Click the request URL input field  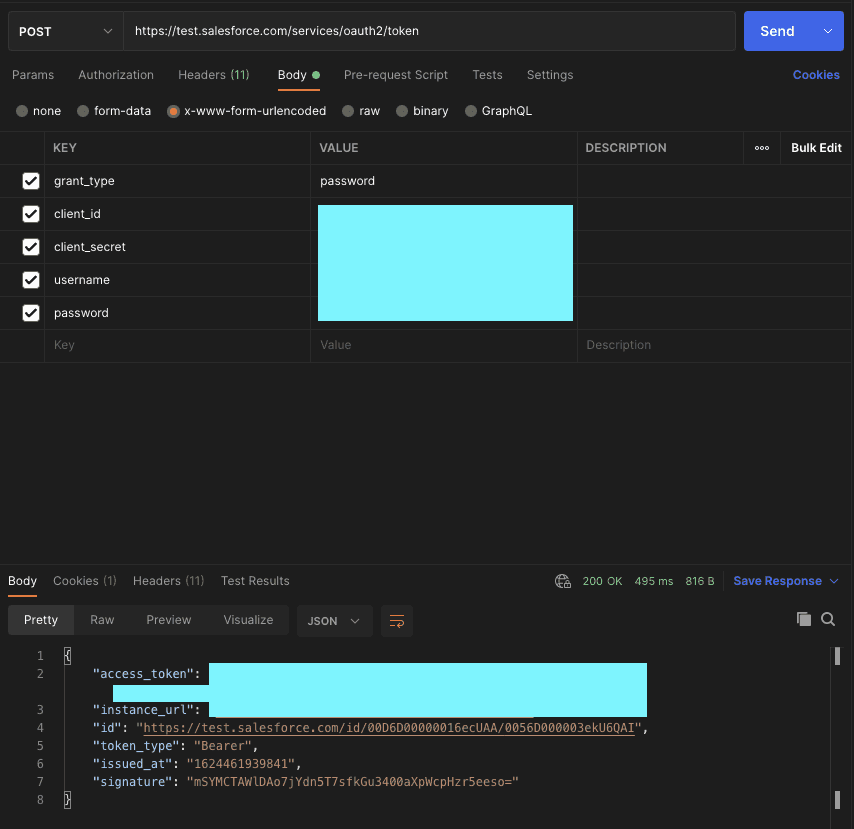429,31
